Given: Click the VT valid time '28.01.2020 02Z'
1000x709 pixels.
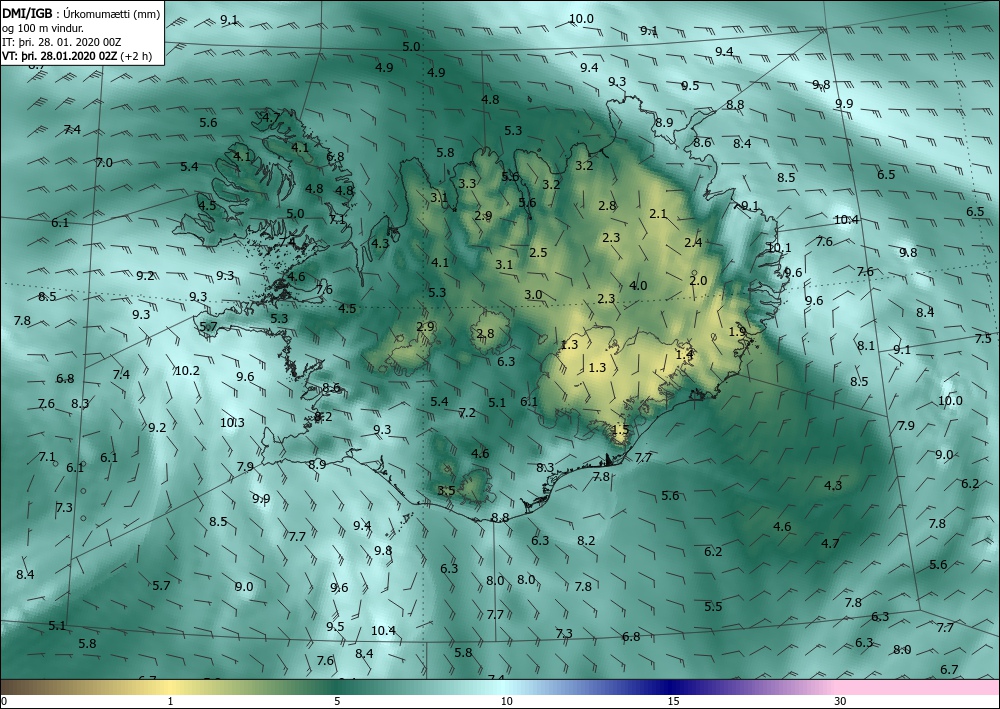Looking at the screenshot, I should click(80, 56).
